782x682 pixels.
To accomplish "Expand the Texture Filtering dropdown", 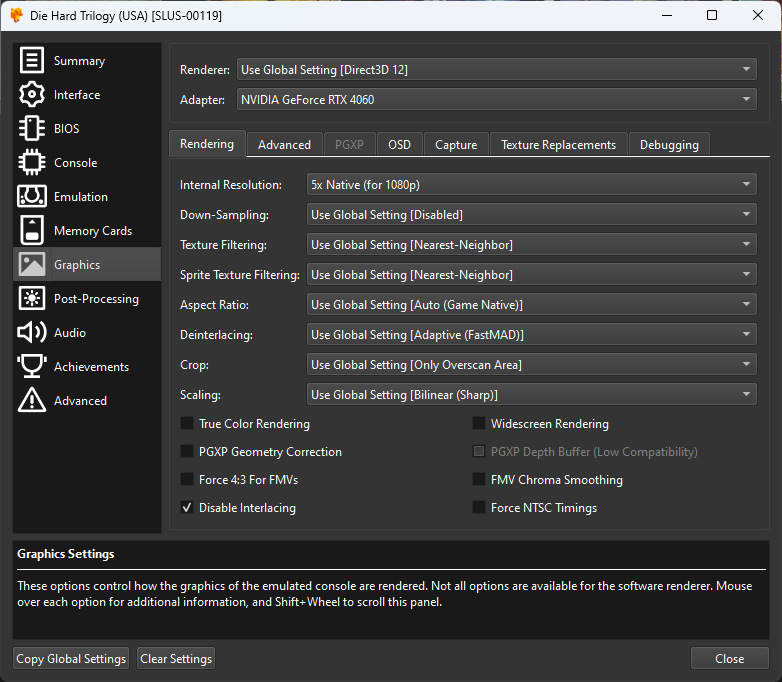I will click(532, 244).
